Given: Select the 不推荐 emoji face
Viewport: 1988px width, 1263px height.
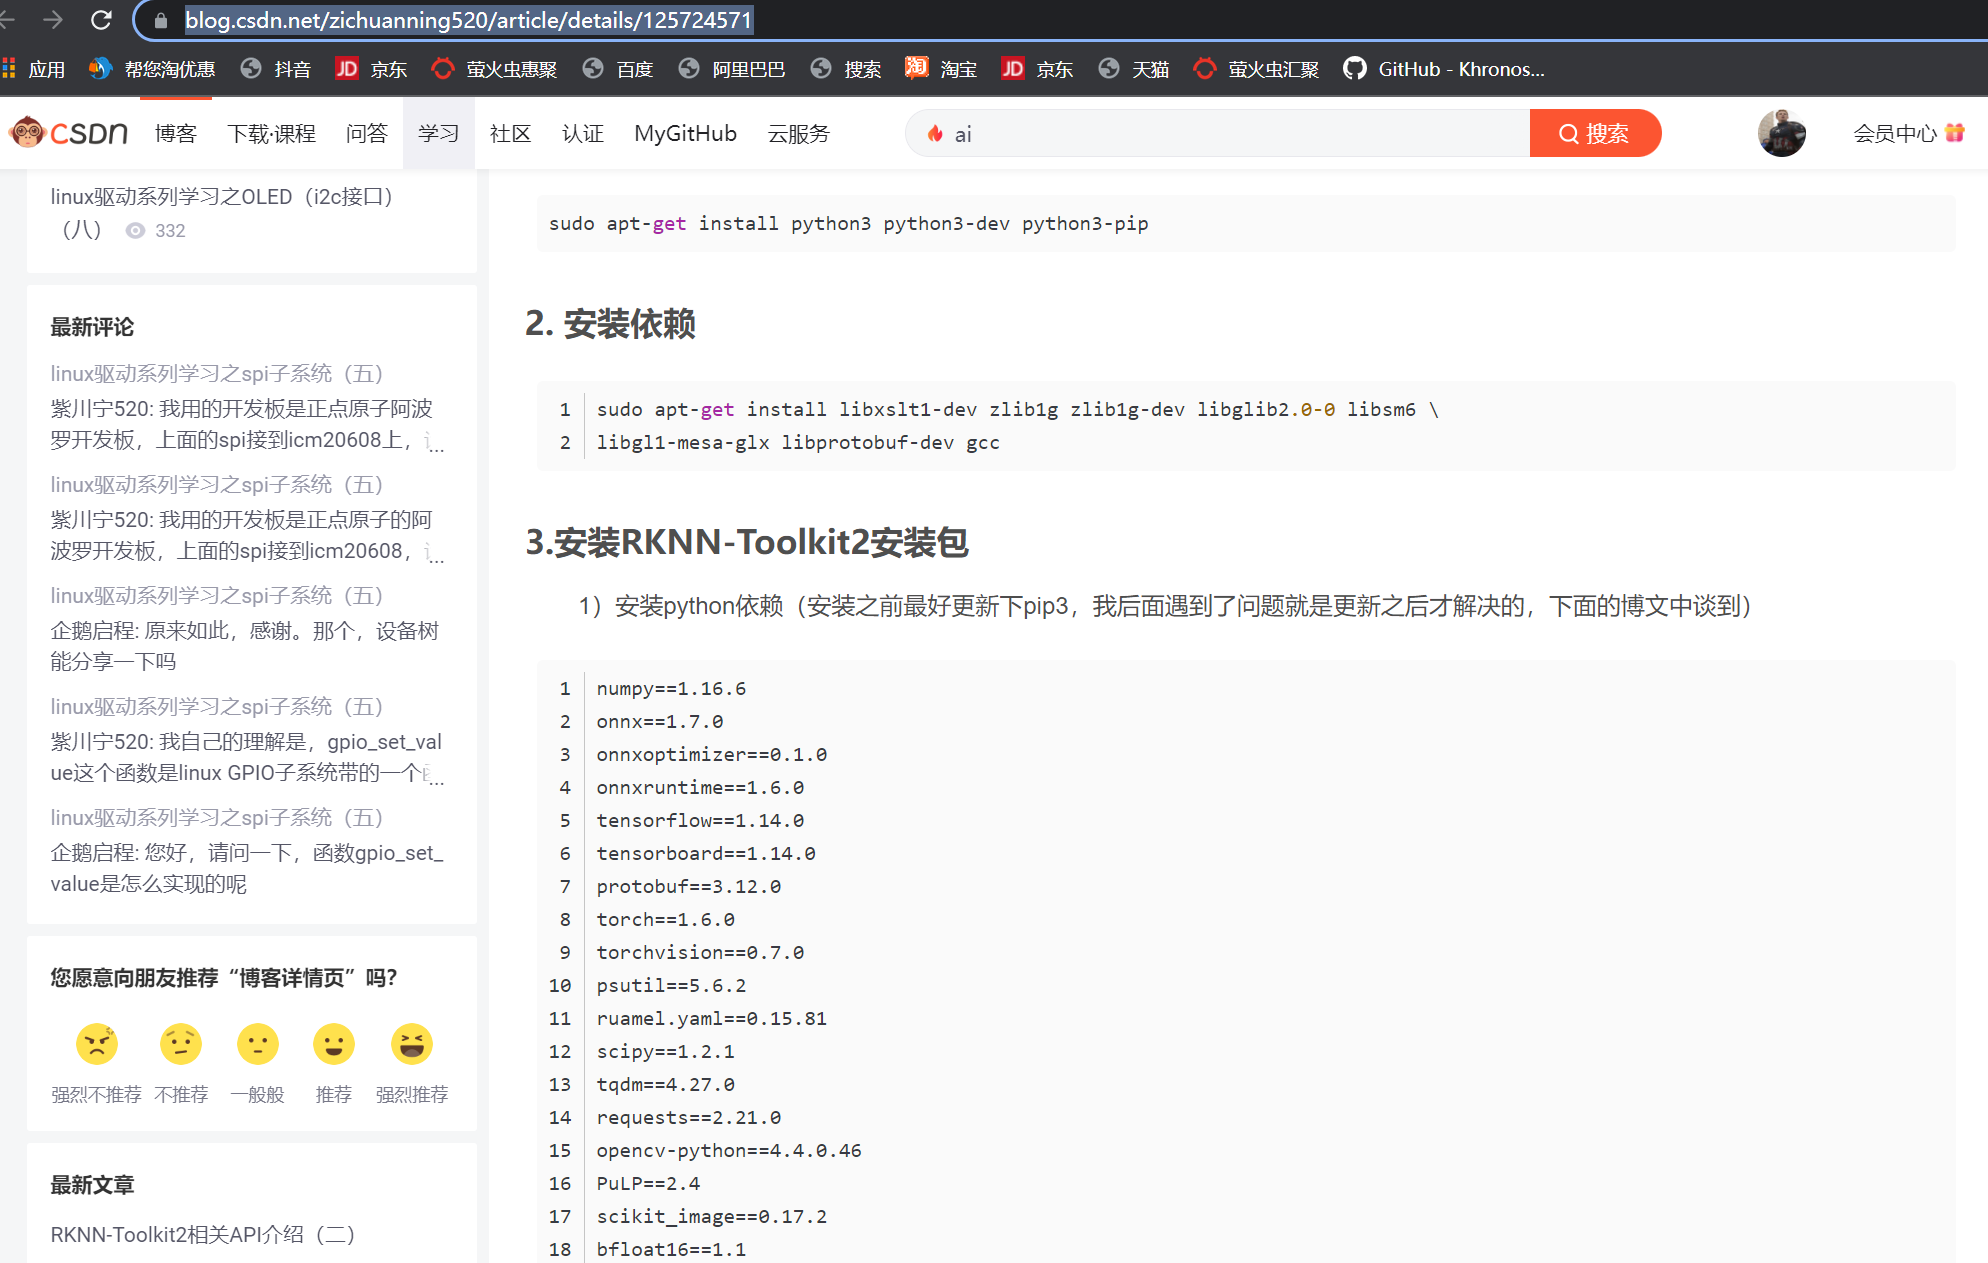Looking at the screenshot, I should tap(181, 1044).
